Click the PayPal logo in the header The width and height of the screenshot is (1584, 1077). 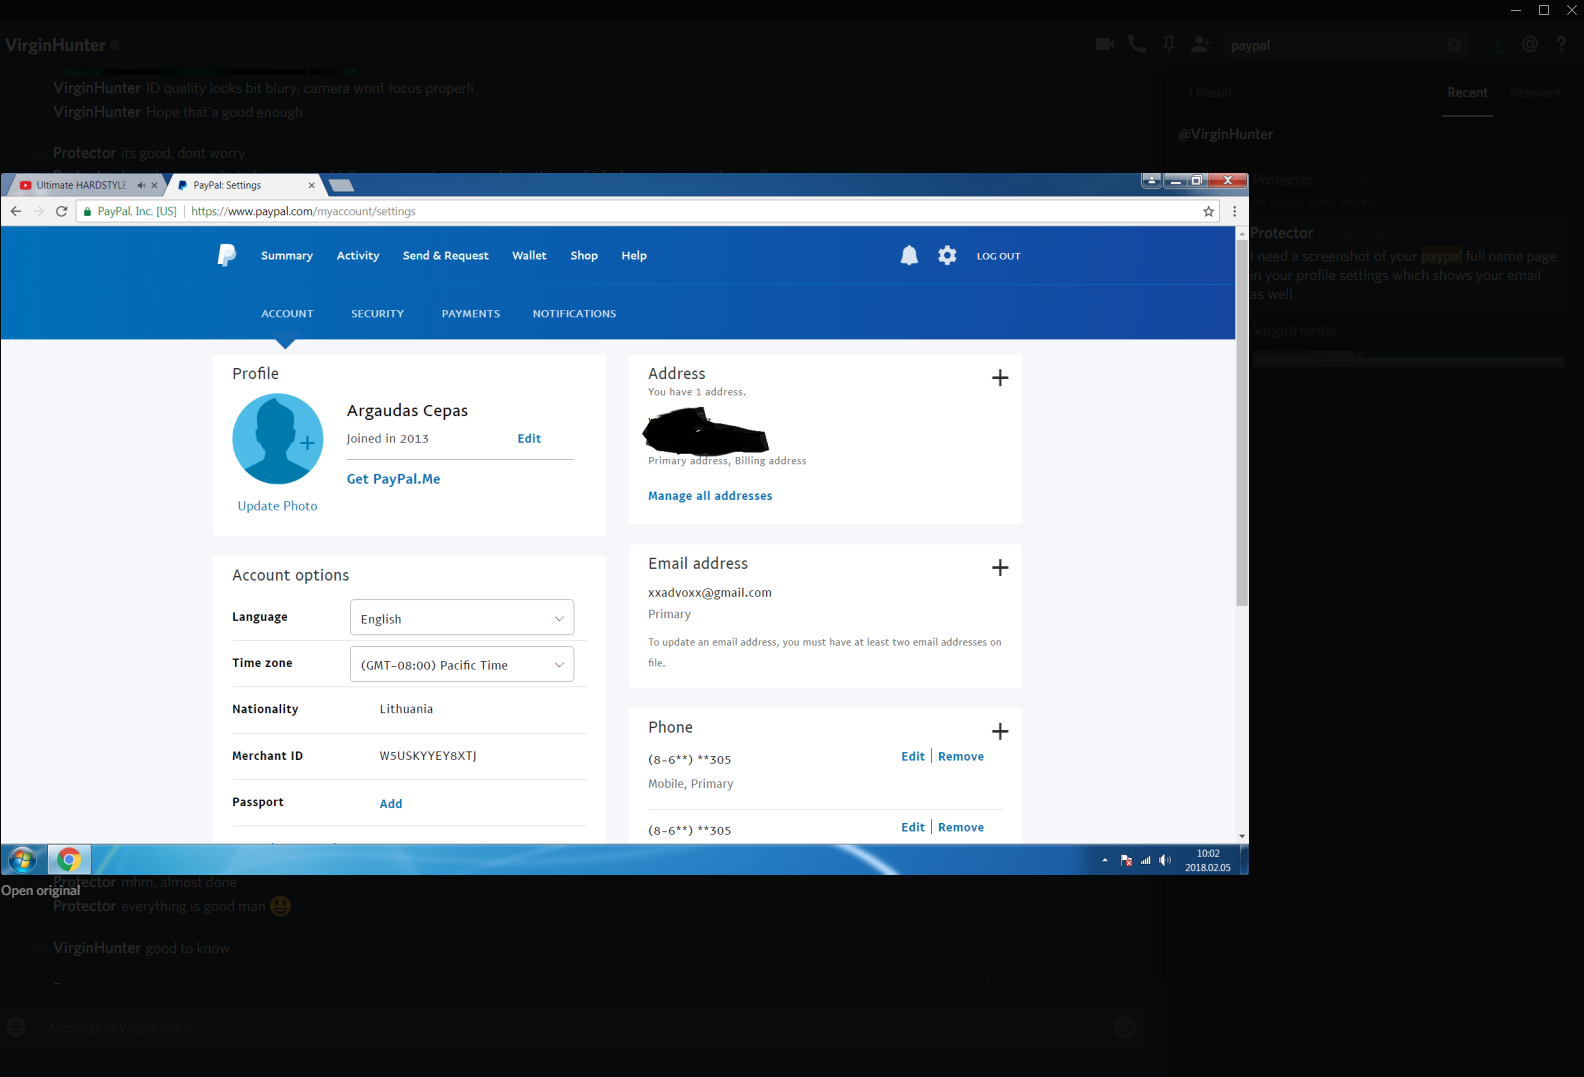tap(227, 255)
